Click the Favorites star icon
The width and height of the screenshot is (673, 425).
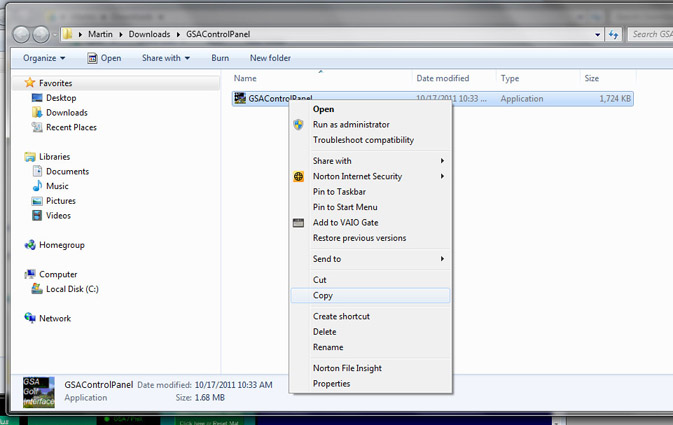point(30,82)
